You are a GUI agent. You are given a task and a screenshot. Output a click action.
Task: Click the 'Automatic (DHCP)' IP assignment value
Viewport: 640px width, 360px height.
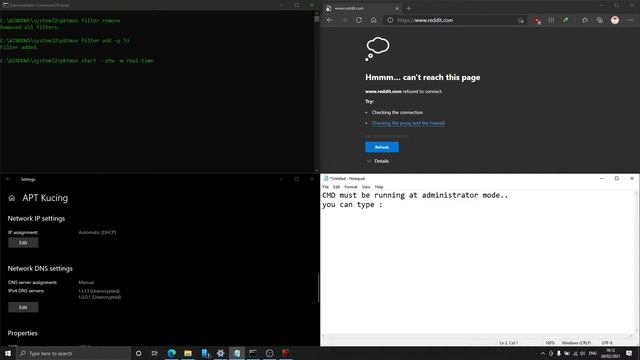97,232
